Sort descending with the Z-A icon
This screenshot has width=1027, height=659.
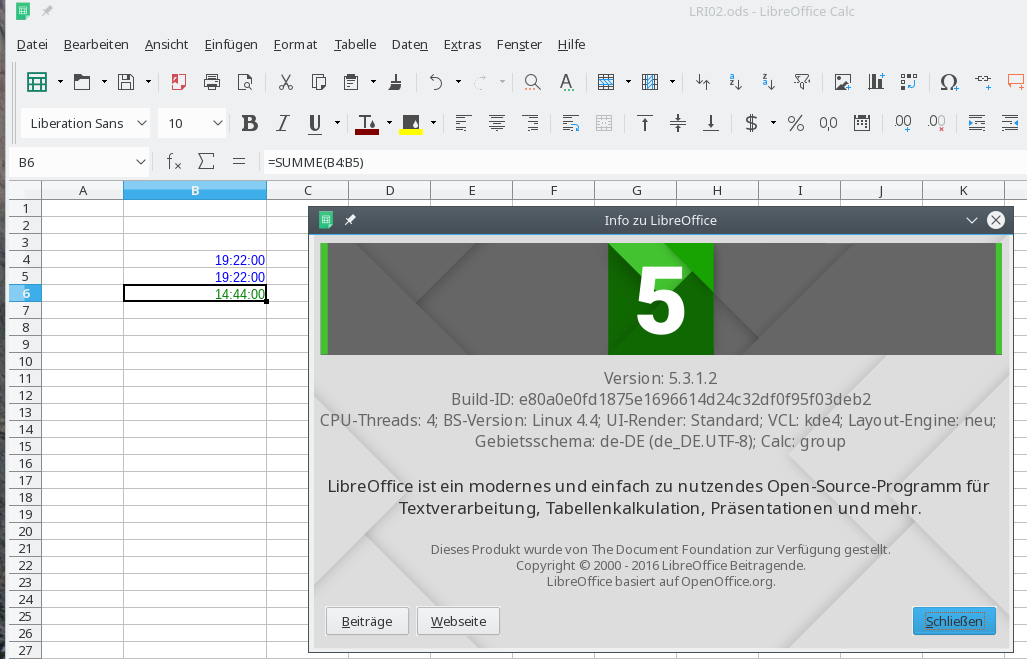click(768, 82)
